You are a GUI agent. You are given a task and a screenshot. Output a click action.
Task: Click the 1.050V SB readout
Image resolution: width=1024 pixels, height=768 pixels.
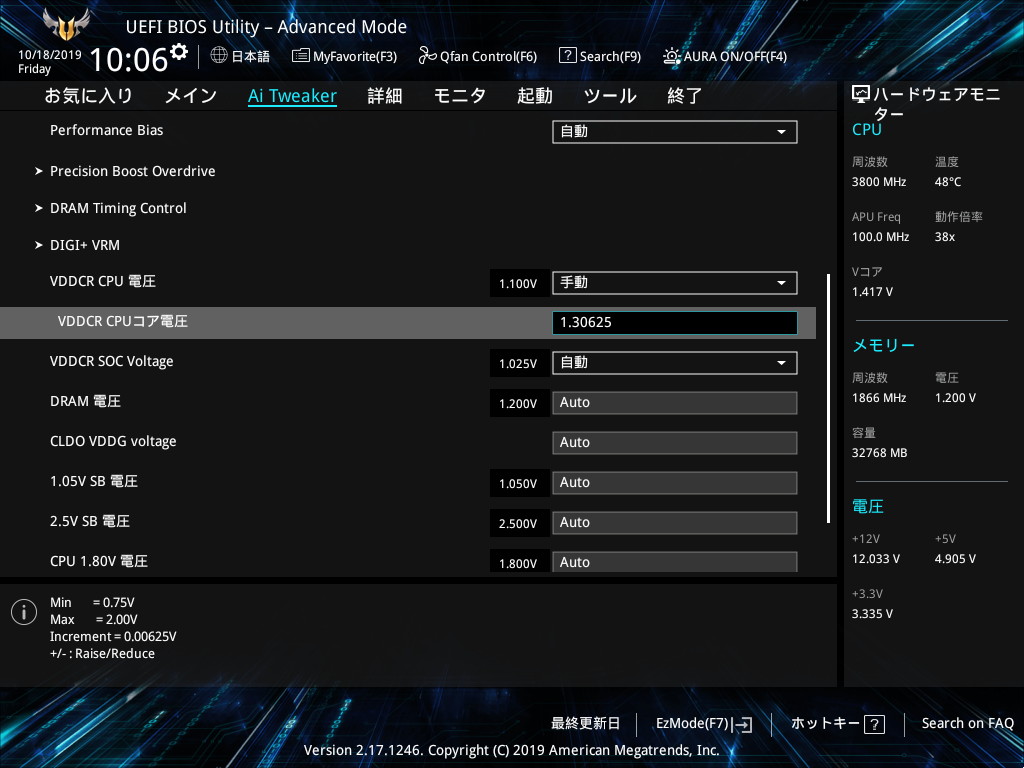click(x=519, y=483)
